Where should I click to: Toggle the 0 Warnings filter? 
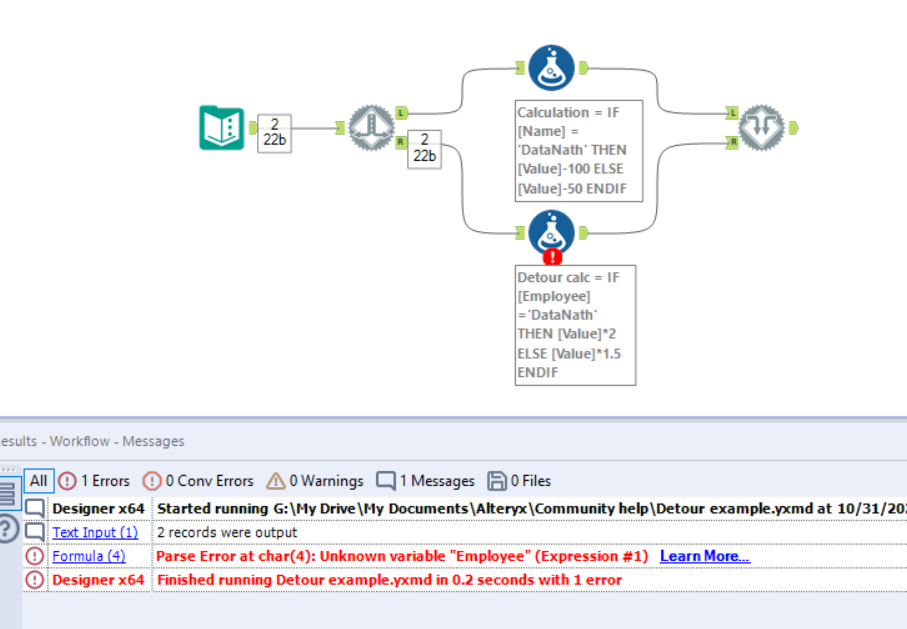coord(315,480)
